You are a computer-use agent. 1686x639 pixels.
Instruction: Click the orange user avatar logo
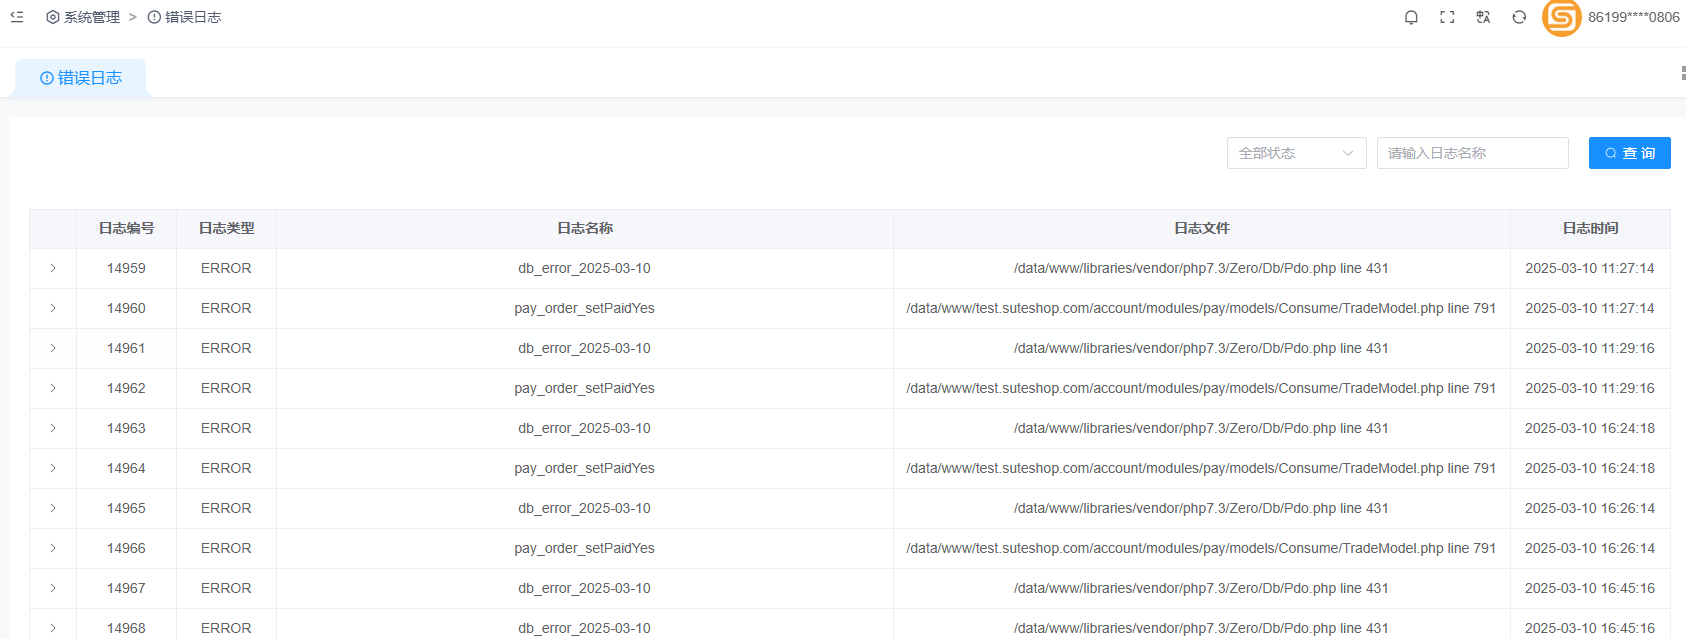click(1561, 17)
